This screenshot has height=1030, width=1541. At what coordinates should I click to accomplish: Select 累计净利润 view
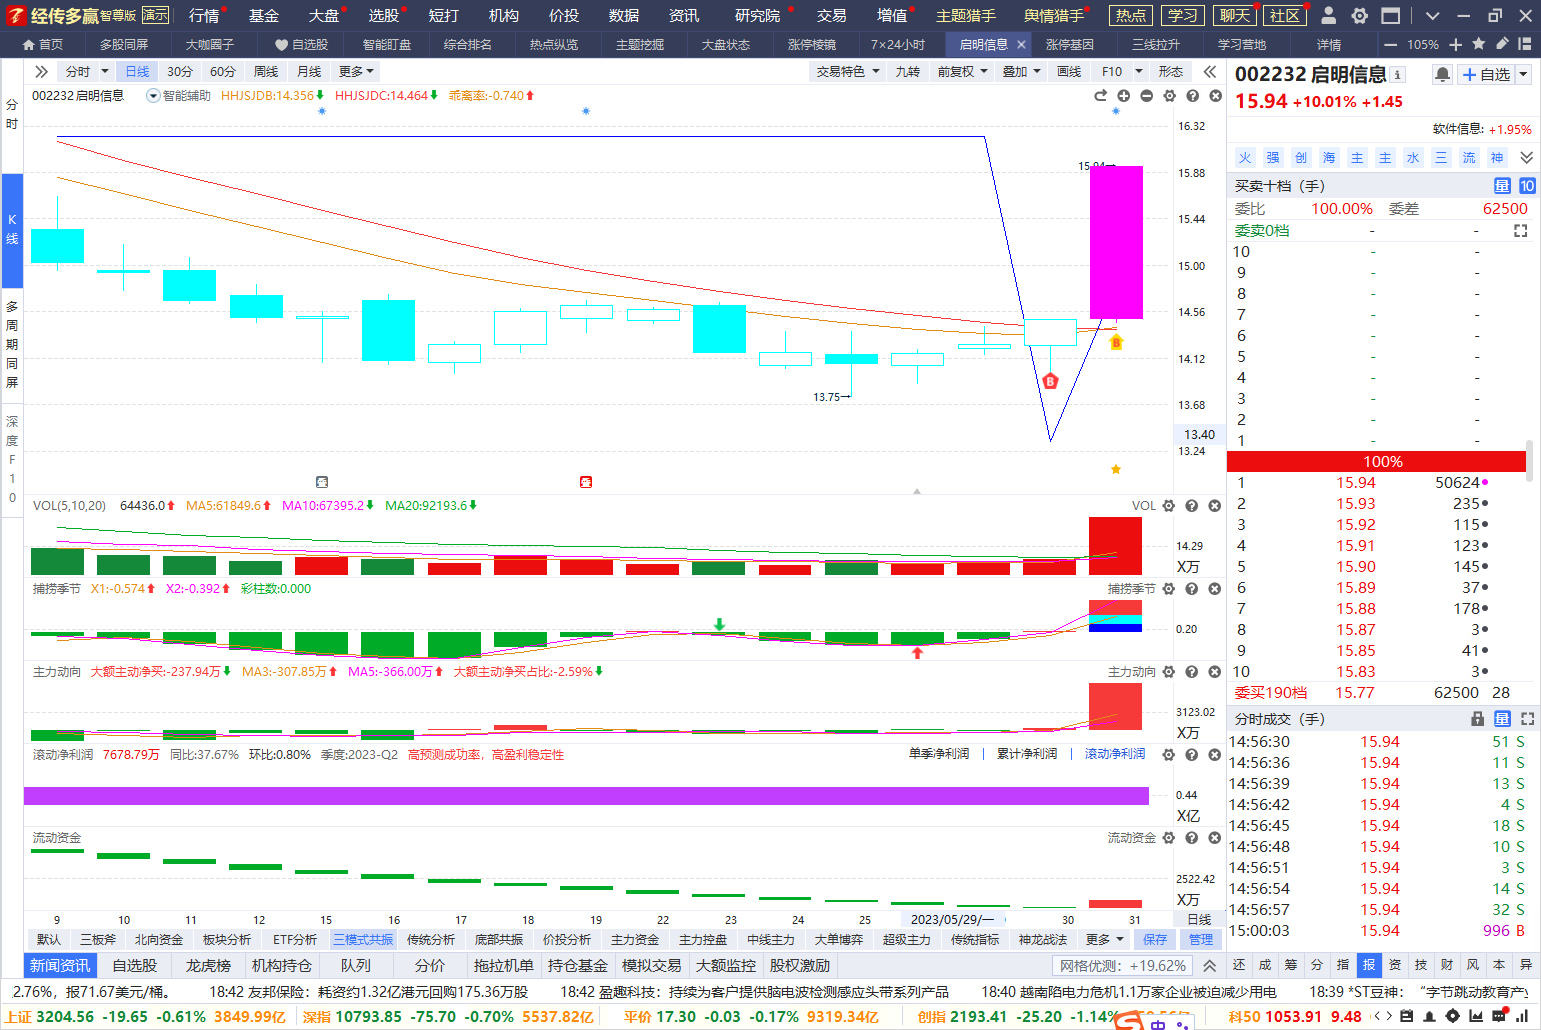(1027, 754)
